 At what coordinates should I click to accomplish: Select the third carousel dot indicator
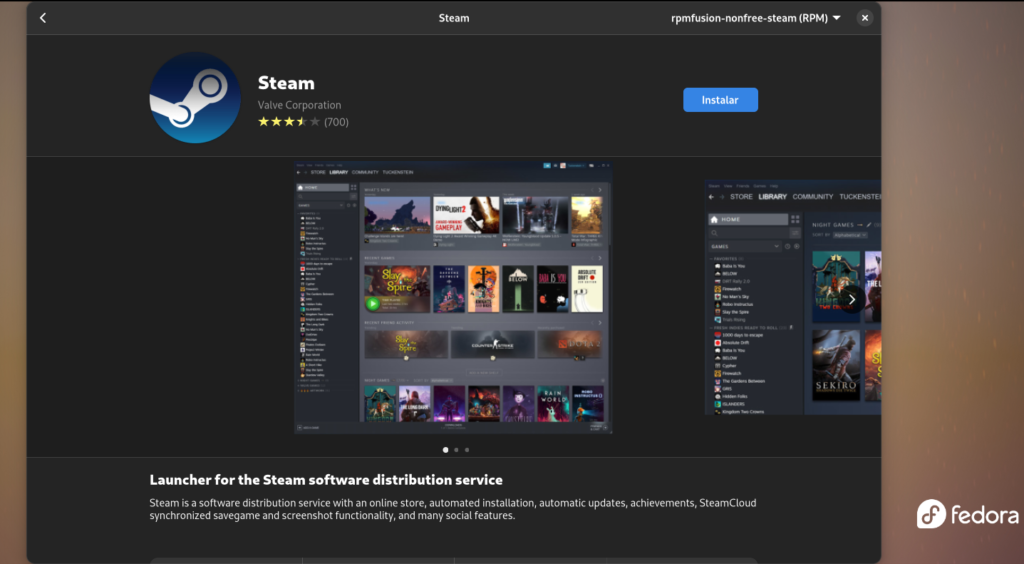(466, 450)
